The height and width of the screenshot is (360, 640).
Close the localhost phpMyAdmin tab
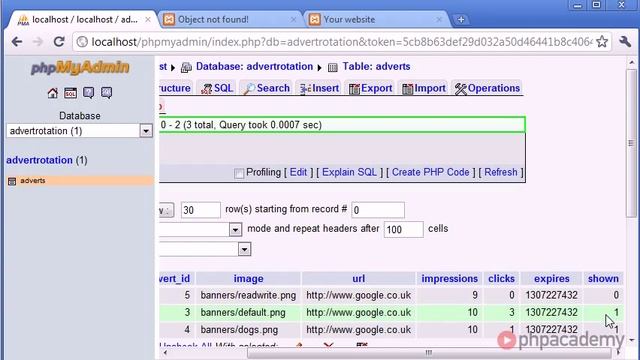point(148,20)
